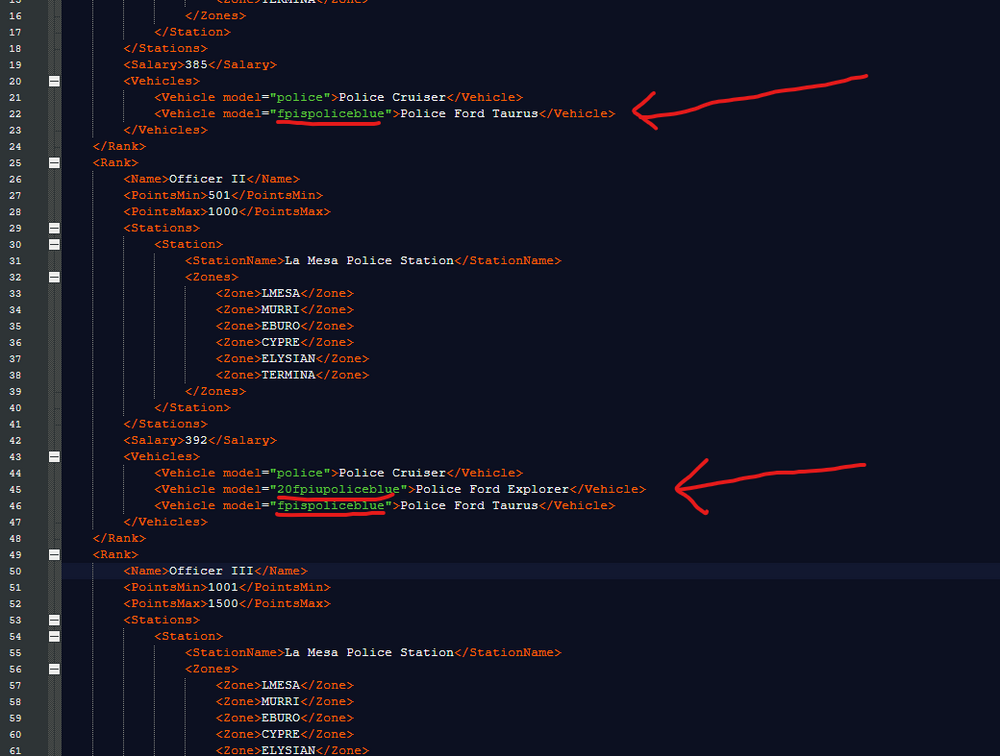Collapse the Station element on line 30

click(54, 243)
